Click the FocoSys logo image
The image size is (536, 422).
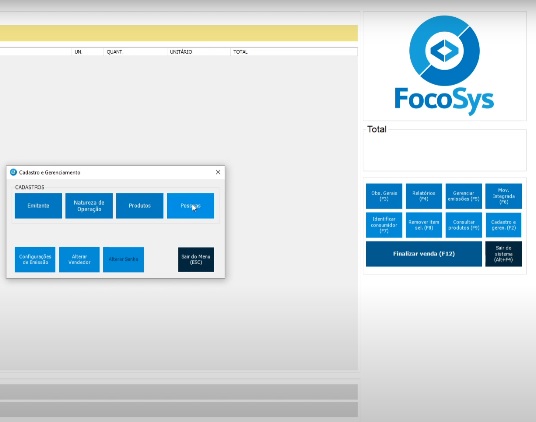tap(444, 66)
